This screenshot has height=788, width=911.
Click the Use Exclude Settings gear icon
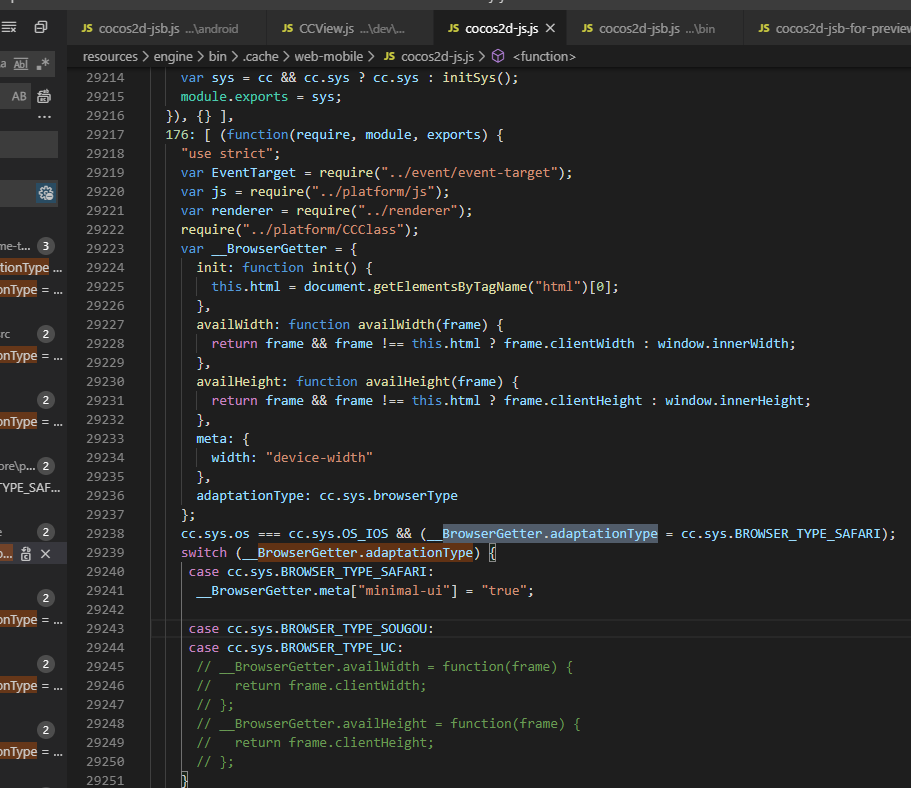pos(45,193)
